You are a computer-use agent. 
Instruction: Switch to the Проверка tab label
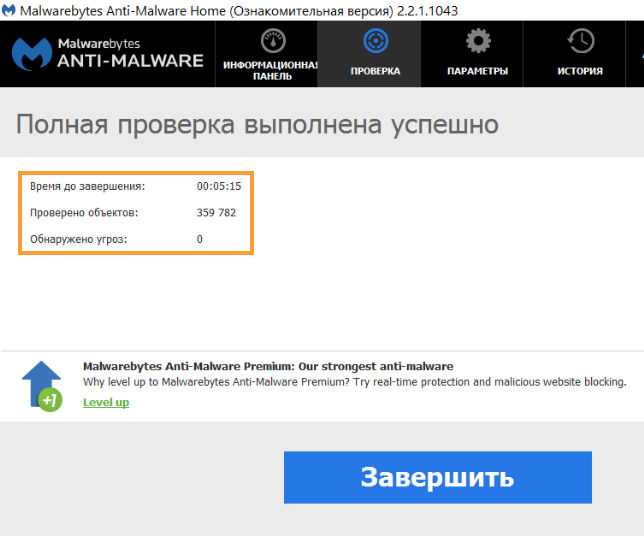(x=375, y=71)
